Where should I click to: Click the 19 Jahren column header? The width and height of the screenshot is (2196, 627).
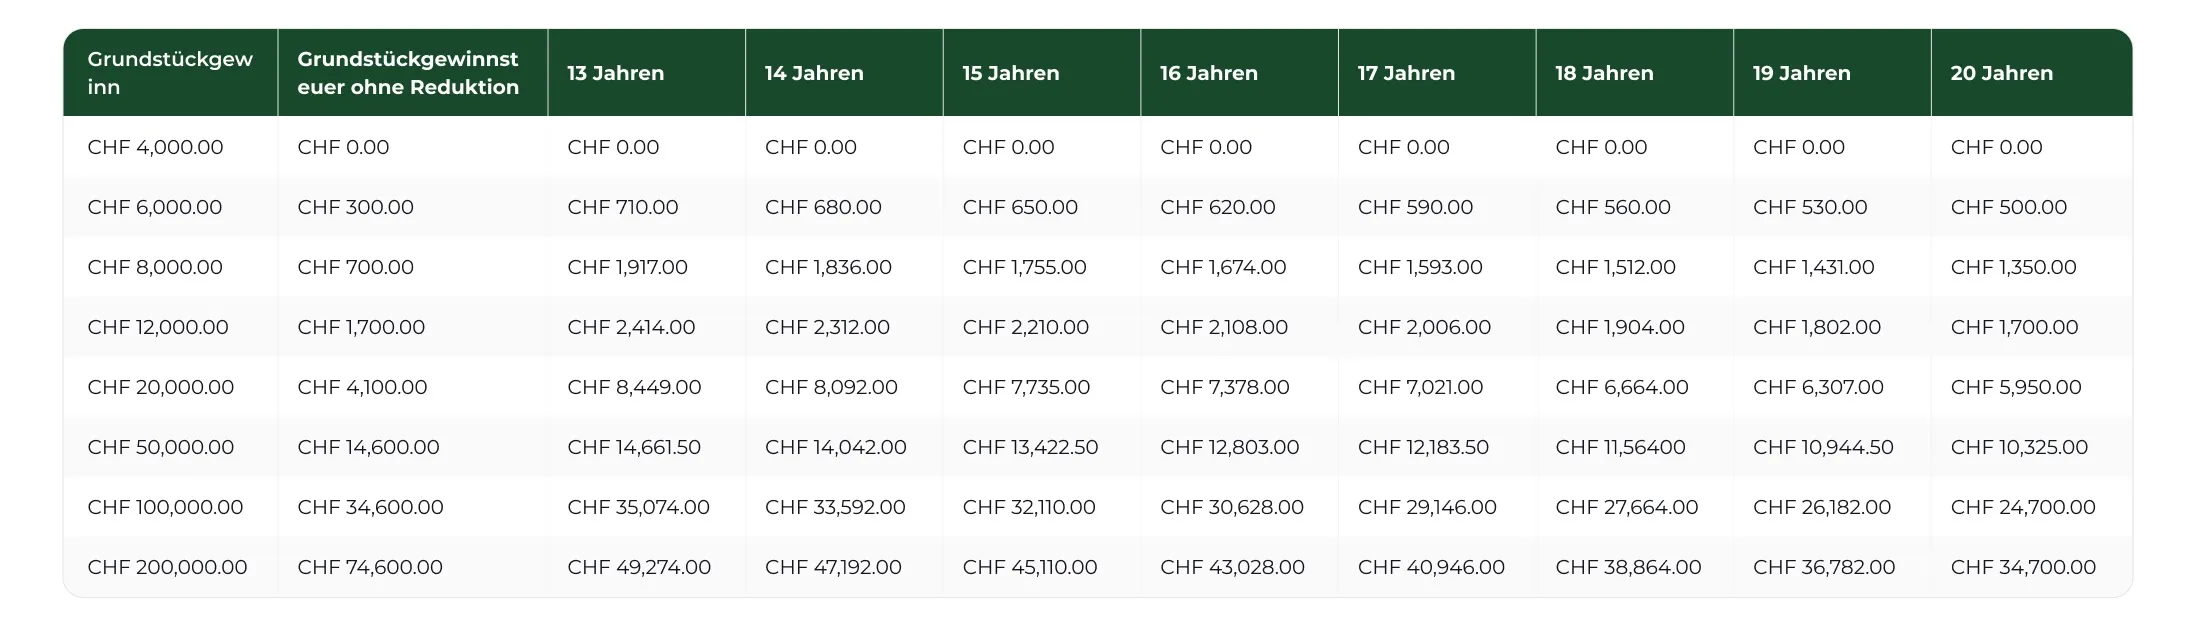tap(1832, 73)
